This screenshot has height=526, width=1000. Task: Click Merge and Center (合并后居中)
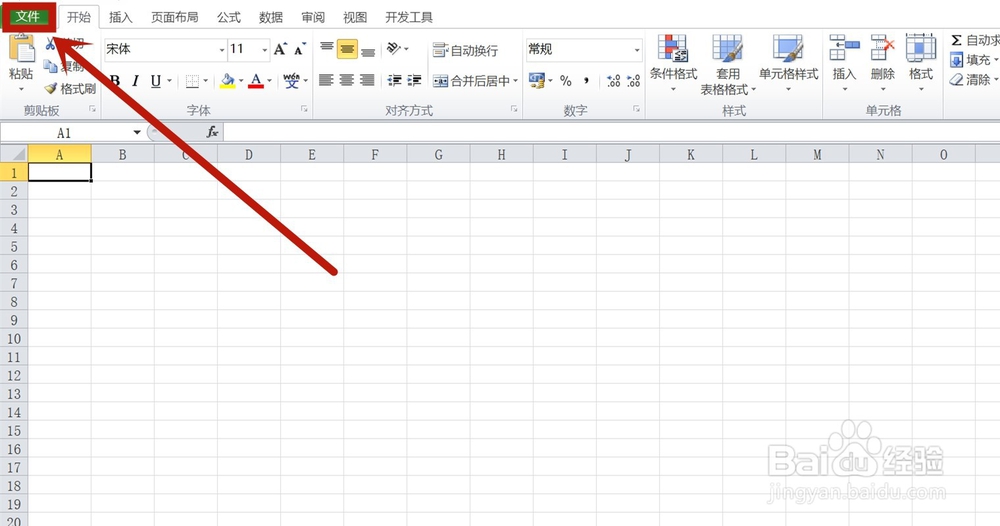click(471, 81)
